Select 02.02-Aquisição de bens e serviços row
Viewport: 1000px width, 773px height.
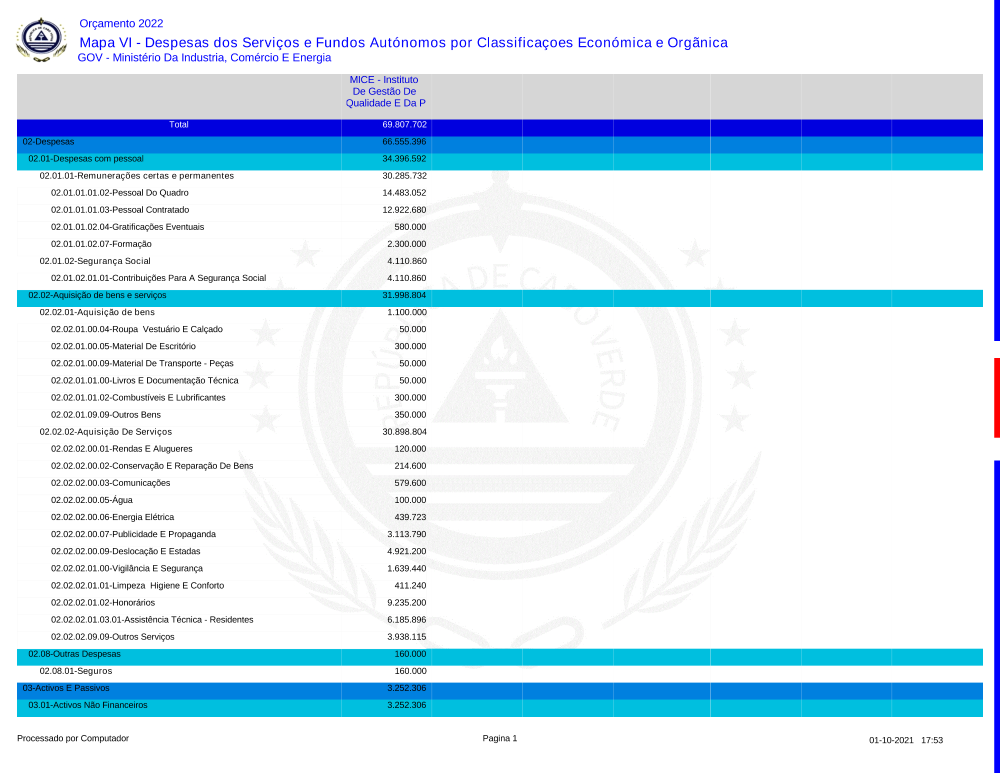pos(97,295)
